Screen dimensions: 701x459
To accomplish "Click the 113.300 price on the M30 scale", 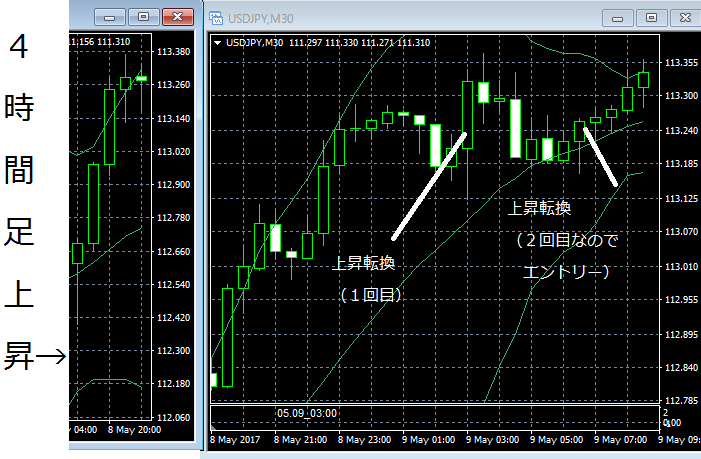I will 681,96.
